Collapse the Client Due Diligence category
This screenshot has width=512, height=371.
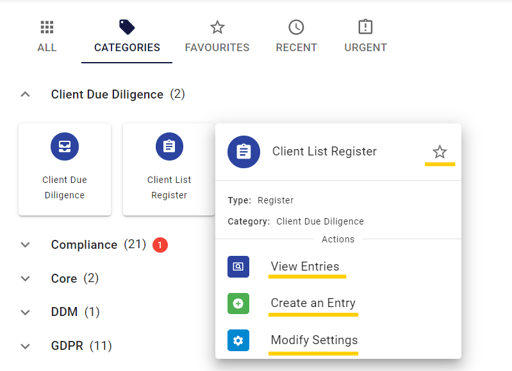pos(25,95)
